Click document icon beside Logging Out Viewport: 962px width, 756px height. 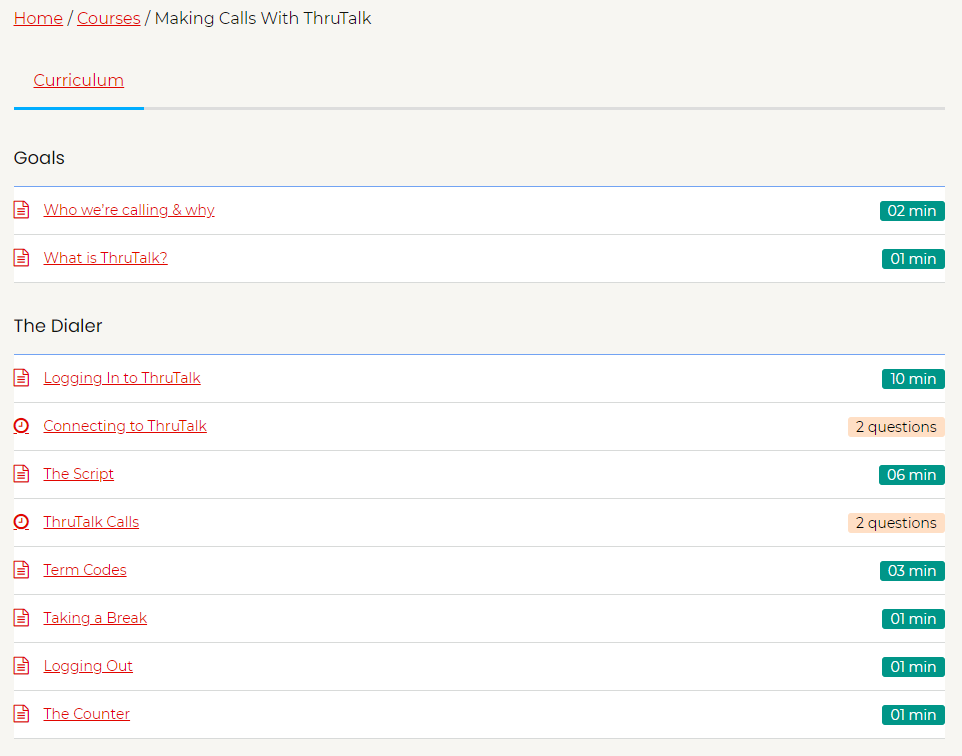click(21, 666)
